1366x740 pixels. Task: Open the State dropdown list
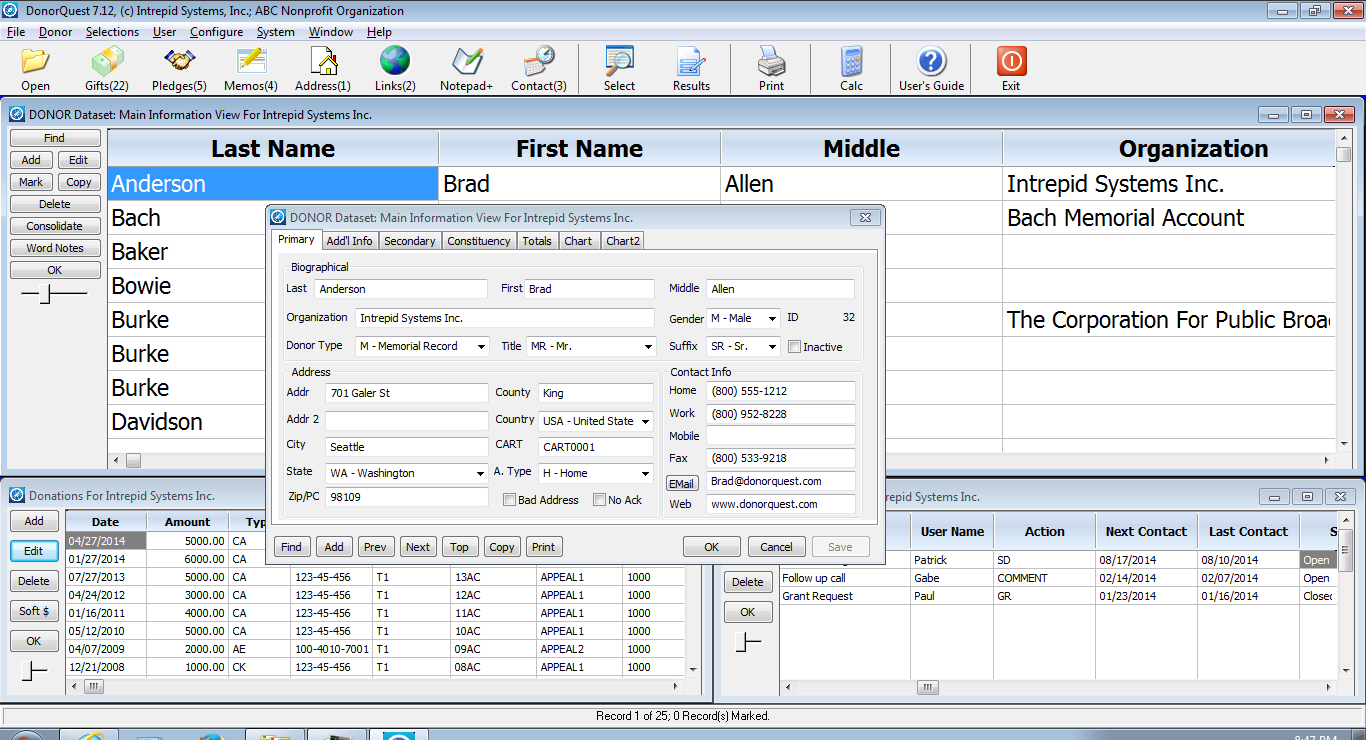click(481, 474)
